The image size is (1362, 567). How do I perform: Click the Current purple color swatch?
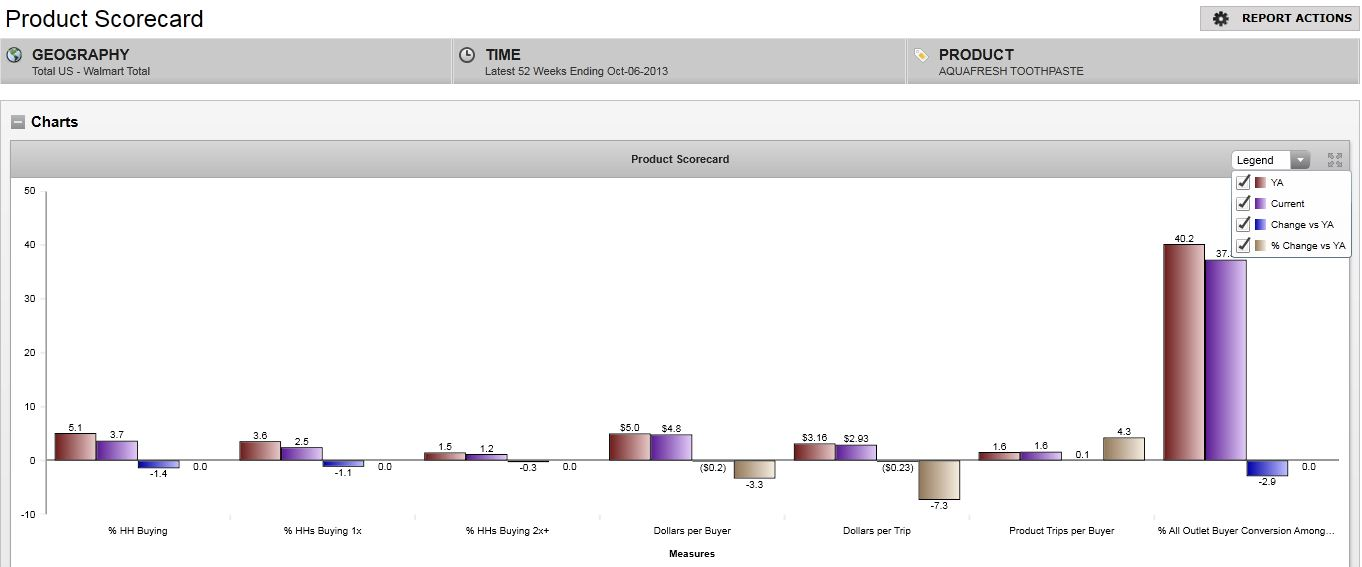coord(1260,203)
